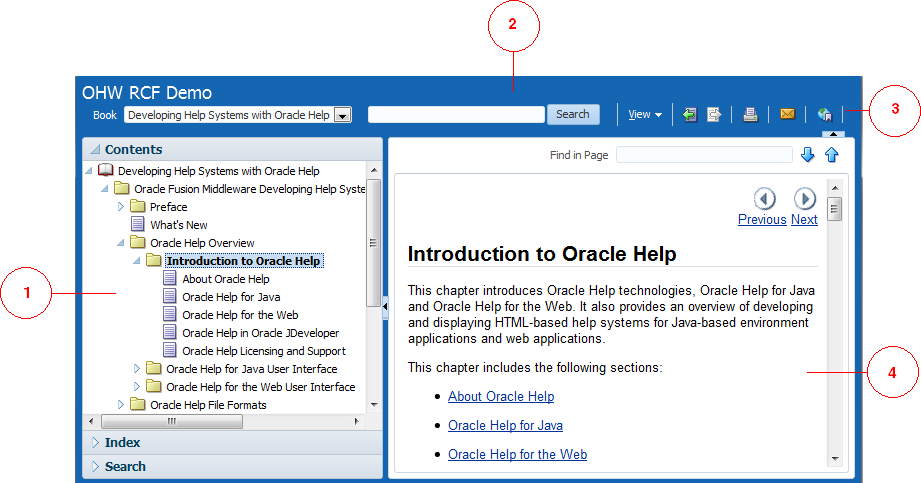Click the blue Find next down arrow

click(x=808, y=155)
